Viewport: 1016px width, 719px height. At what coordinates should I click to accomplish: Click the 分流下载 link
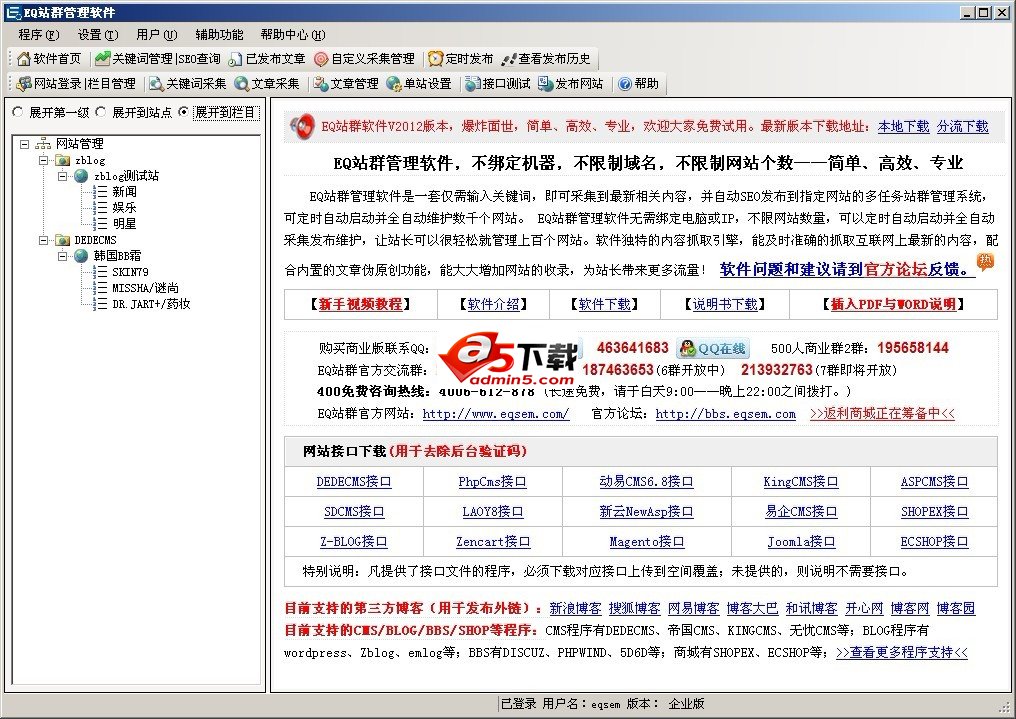[x=962, y=126]
